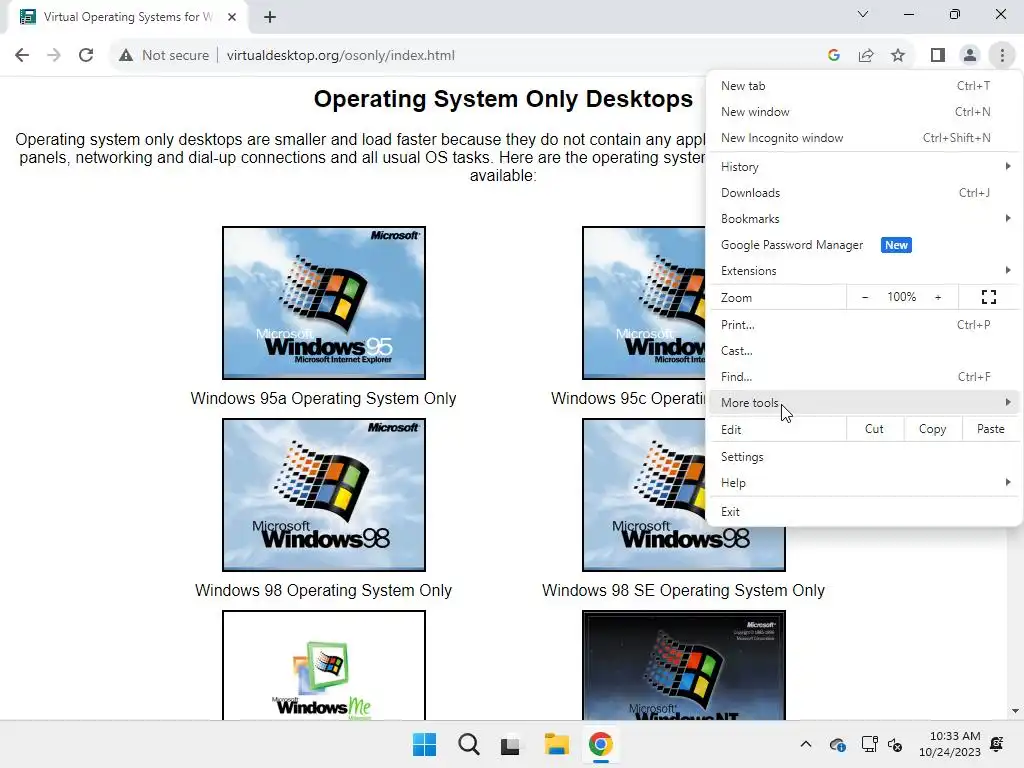
Task: Open File Explorer from taskbar
Action: 556,744
